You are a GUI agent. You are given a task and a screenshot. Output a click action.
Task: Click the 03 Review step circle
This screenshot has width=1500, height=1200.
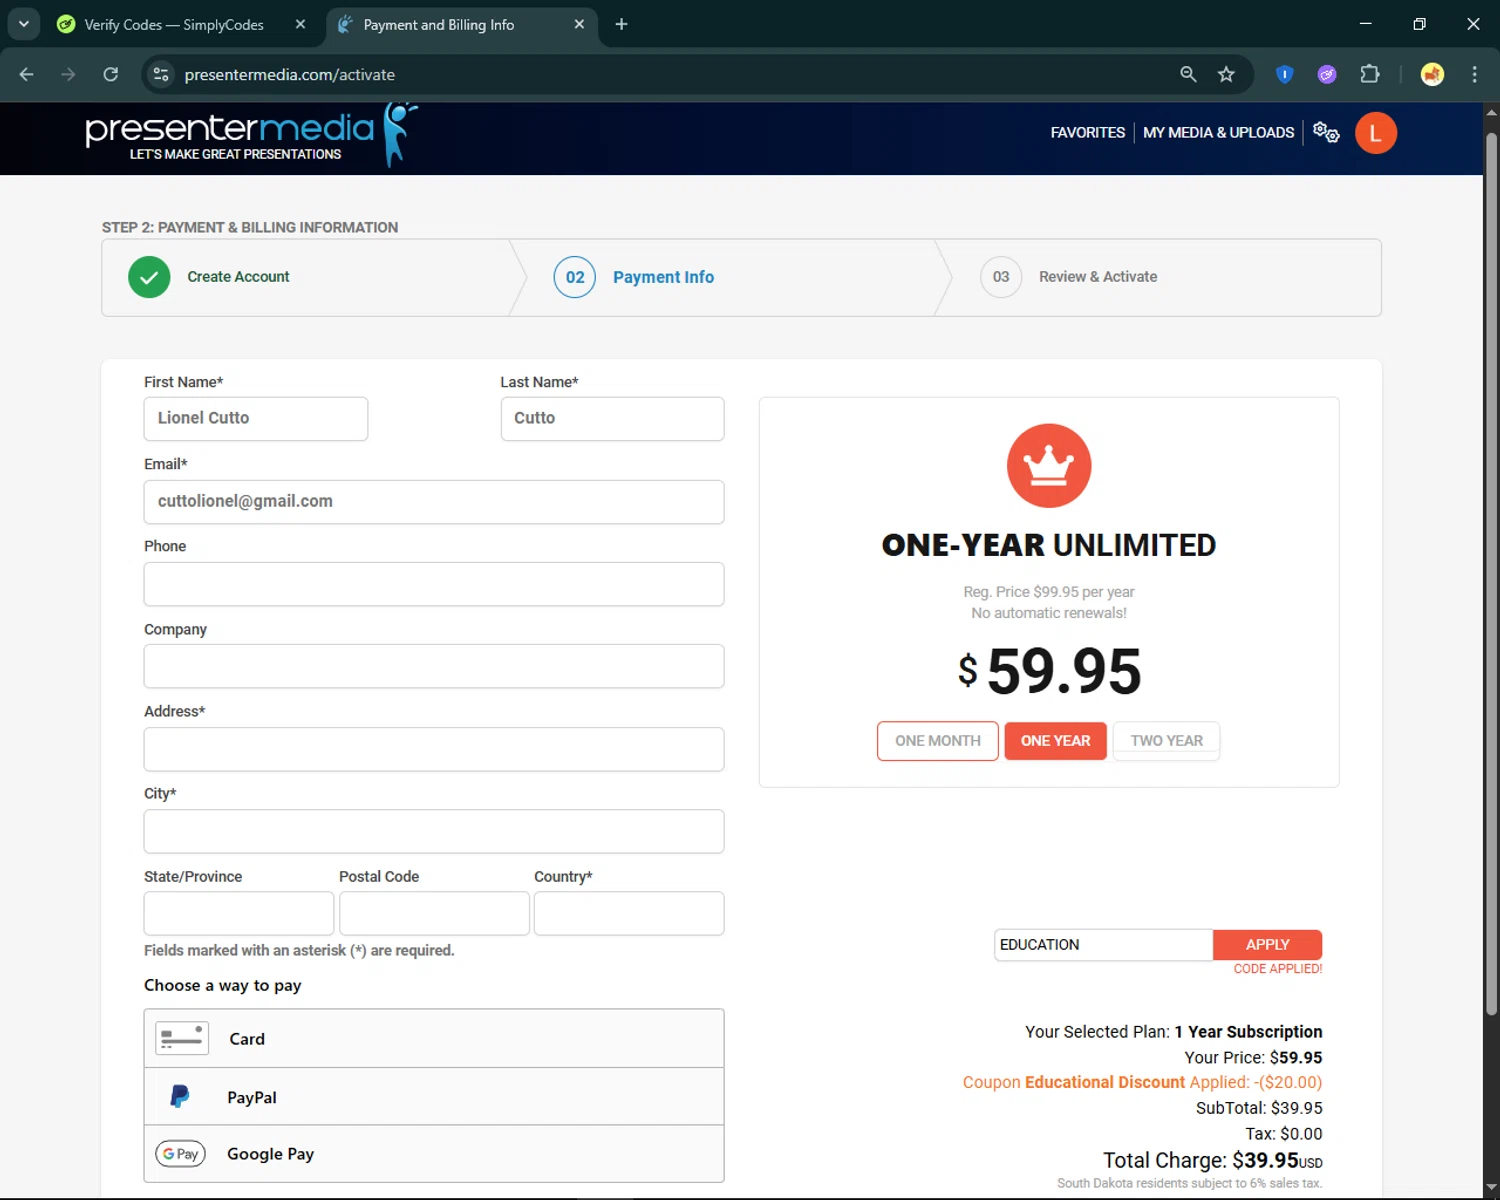[x=1001, y=277]
